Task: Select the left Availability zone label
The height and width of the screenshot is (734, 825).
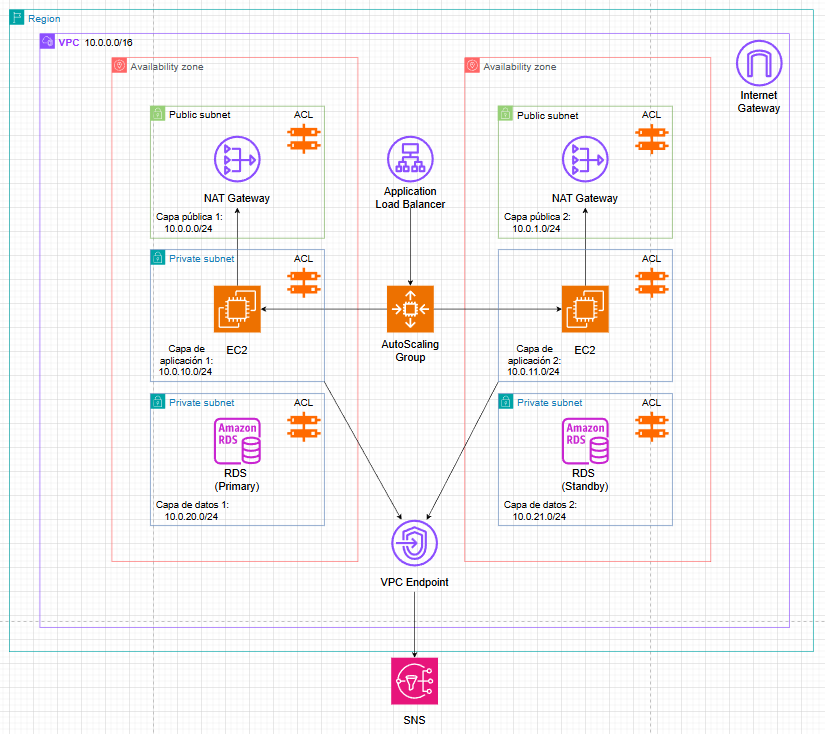Action: pos(167,67)
